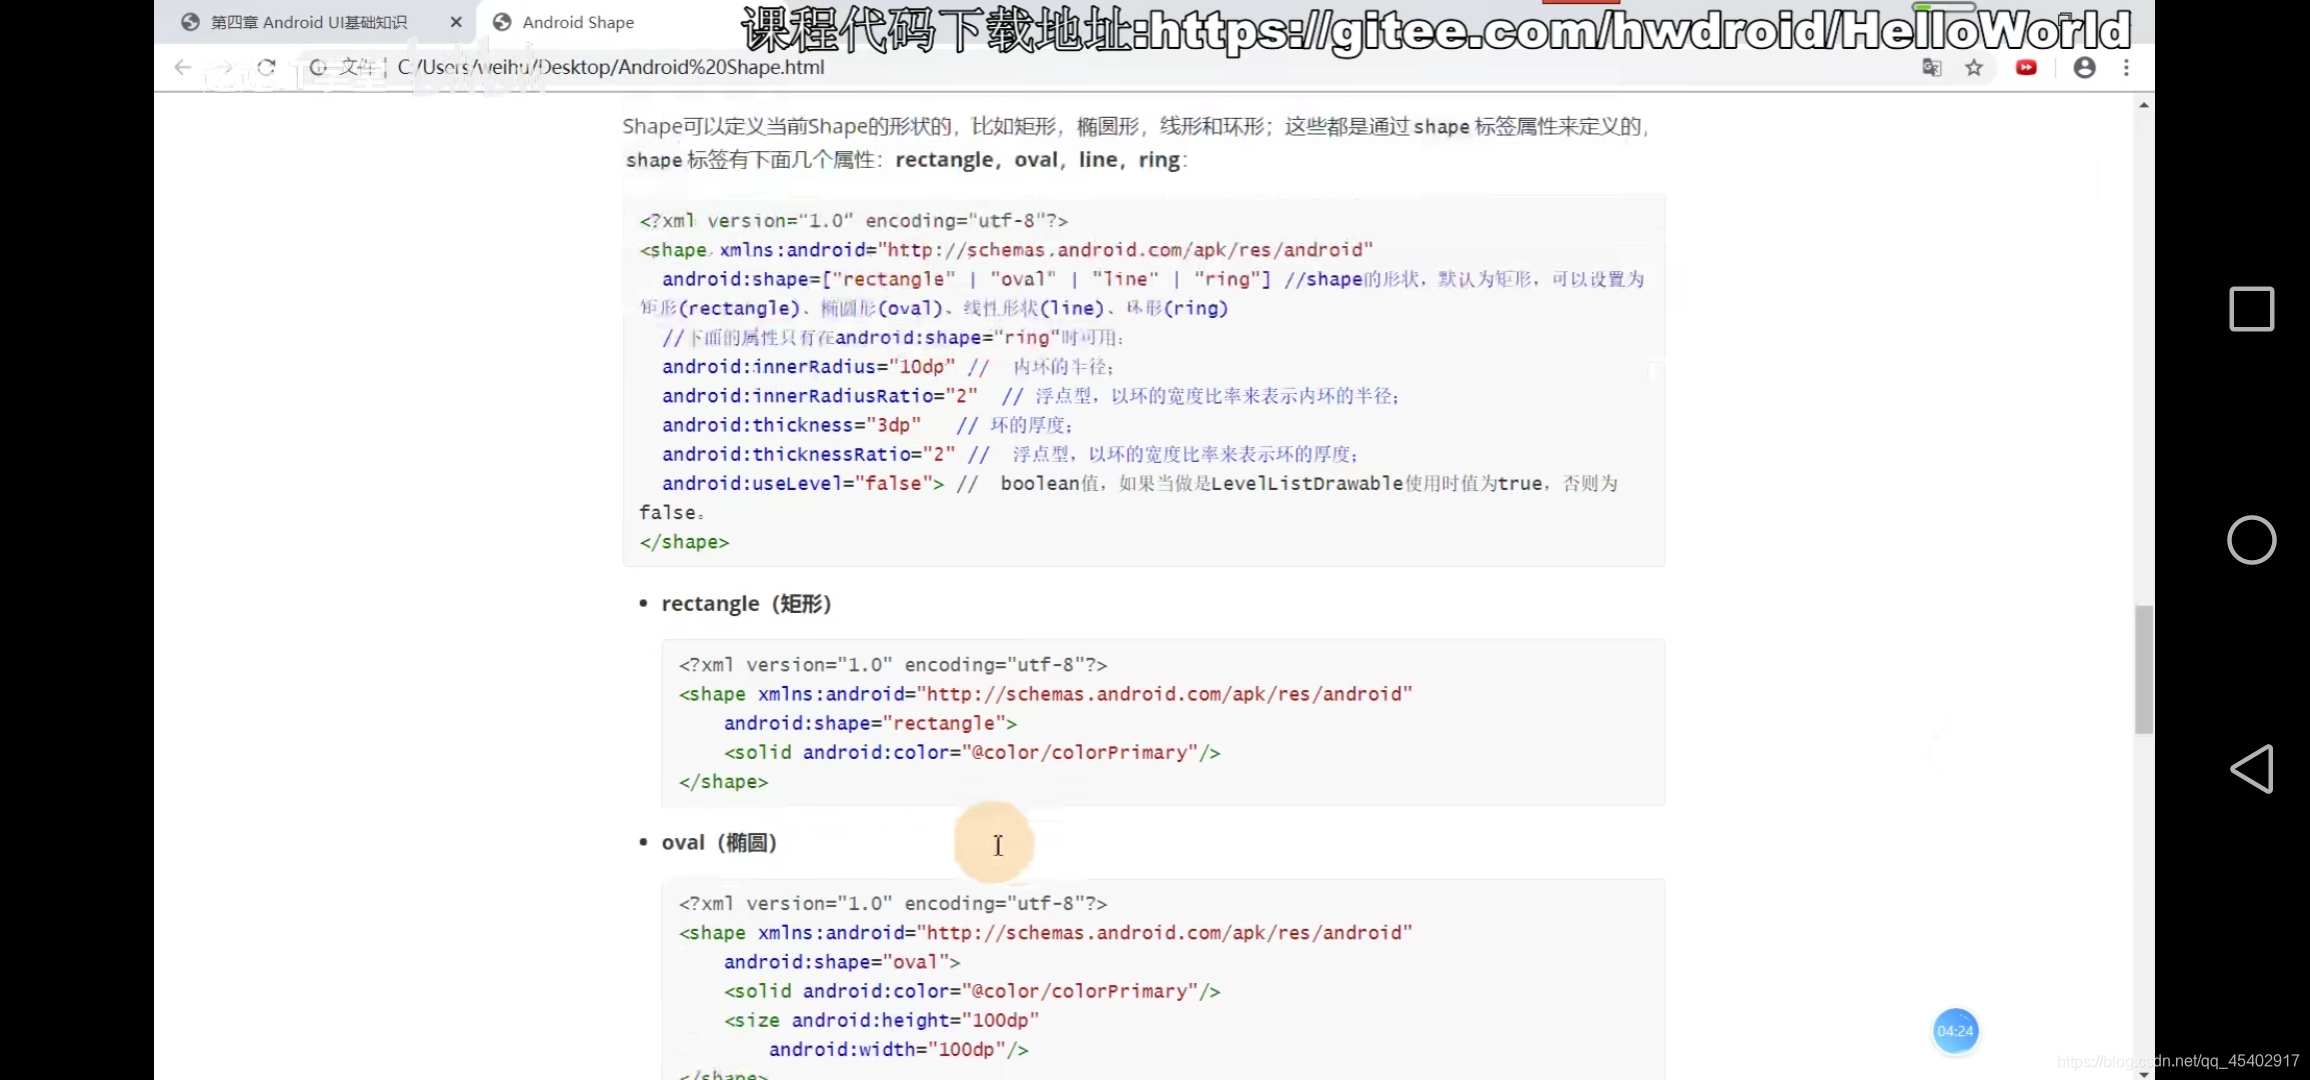Click the 04:24 timer bubble
Viewport: 2310px width, 1080px height.
pos(1955,1031)
